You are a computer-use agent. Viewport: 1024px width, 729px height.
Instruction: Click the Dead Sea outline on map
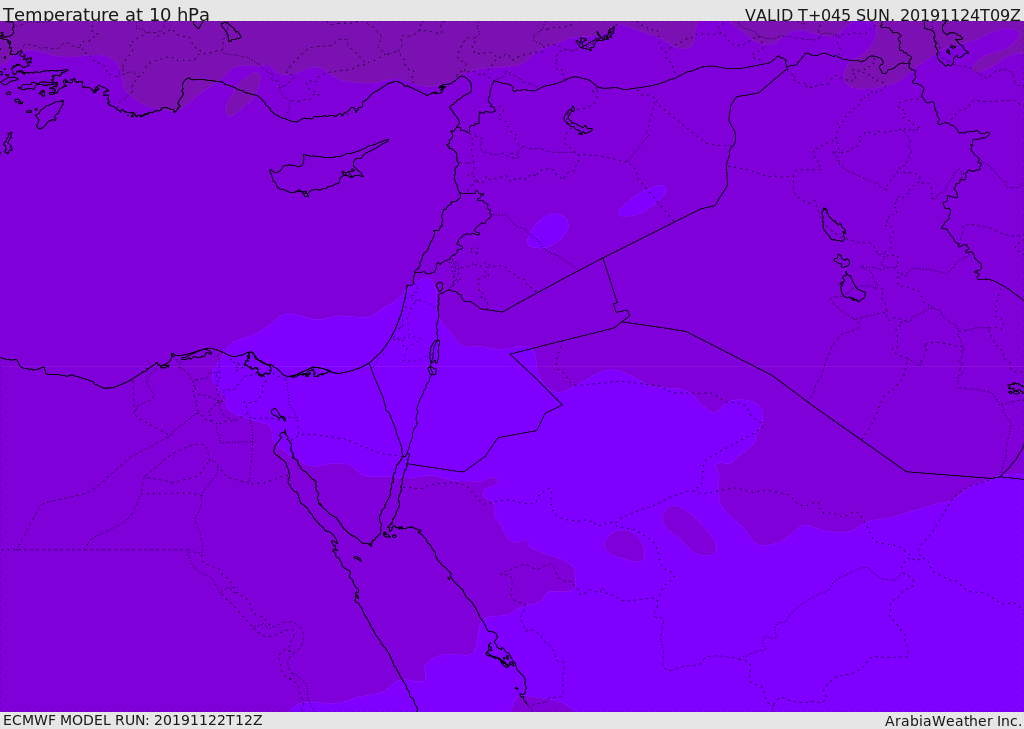tap(434, 356)
